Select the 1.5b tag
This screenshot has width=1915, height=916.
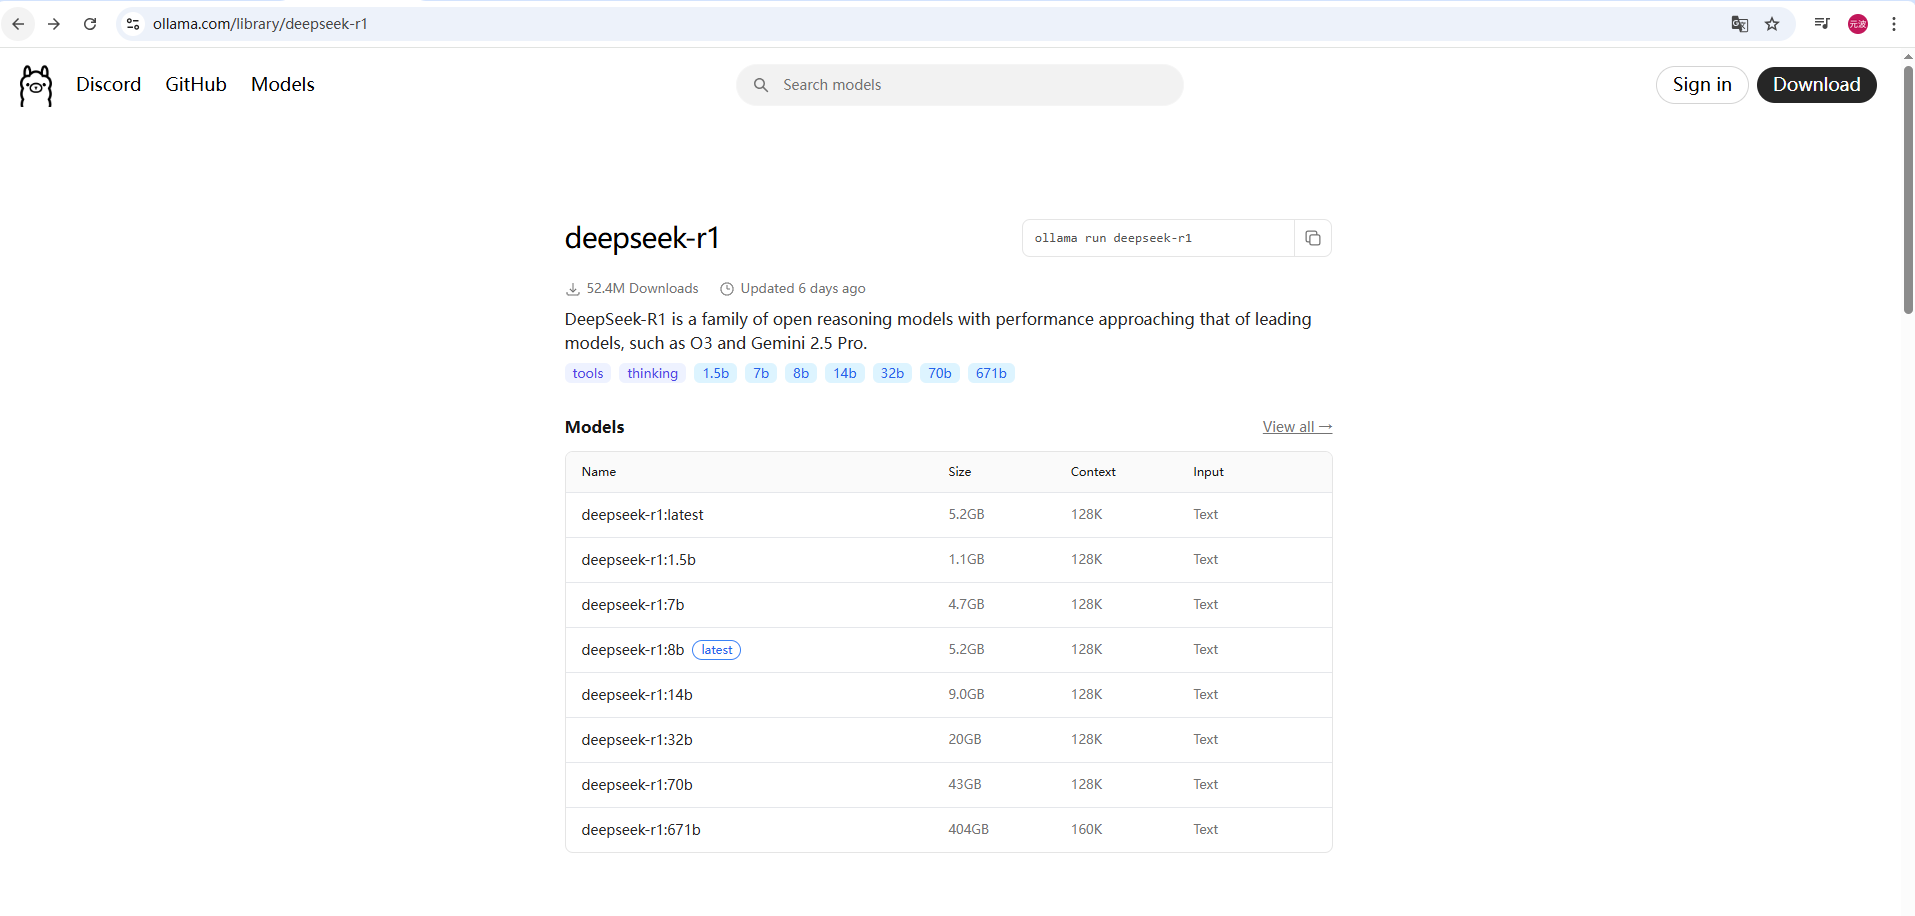coord(716,373)
